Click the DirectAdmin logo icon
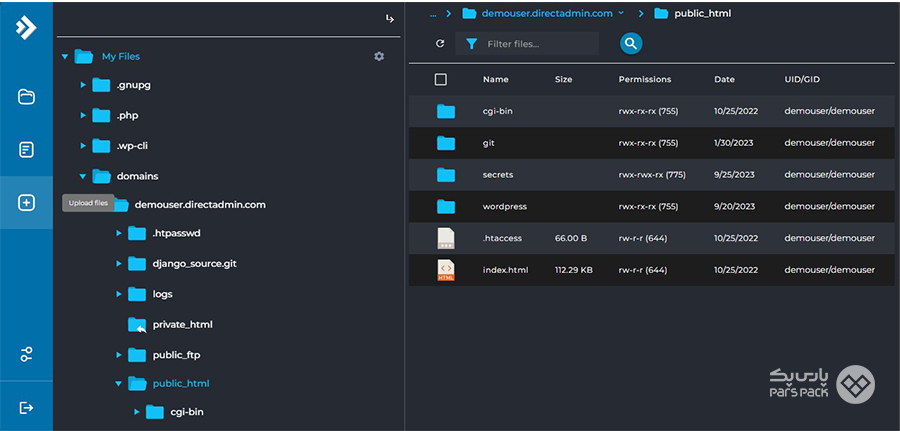The image size is (900, 431). coord(26,28)
